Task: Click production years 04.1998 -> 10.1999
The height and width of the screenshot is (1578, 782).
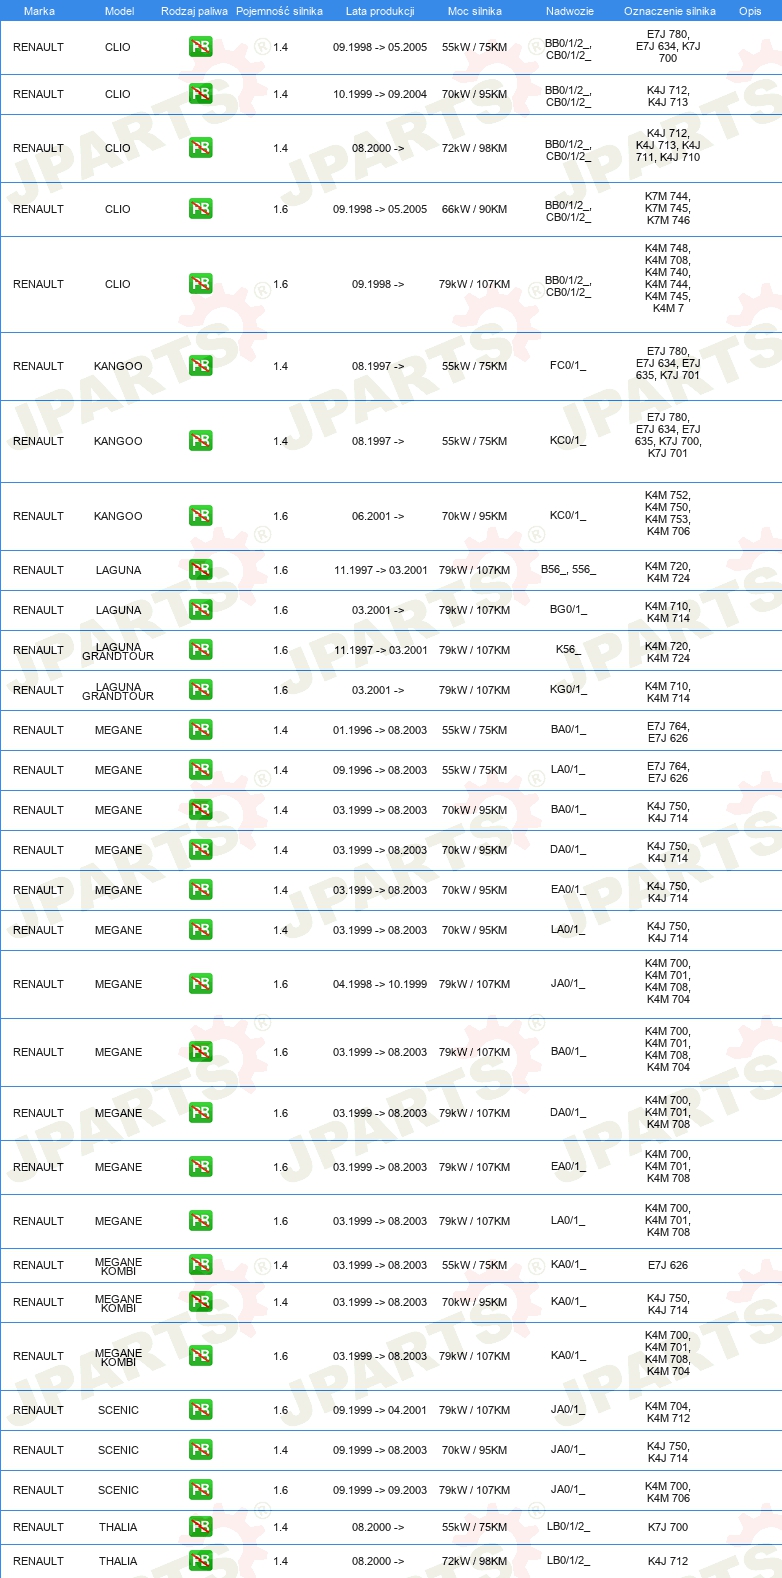Action: click(380, 984)
